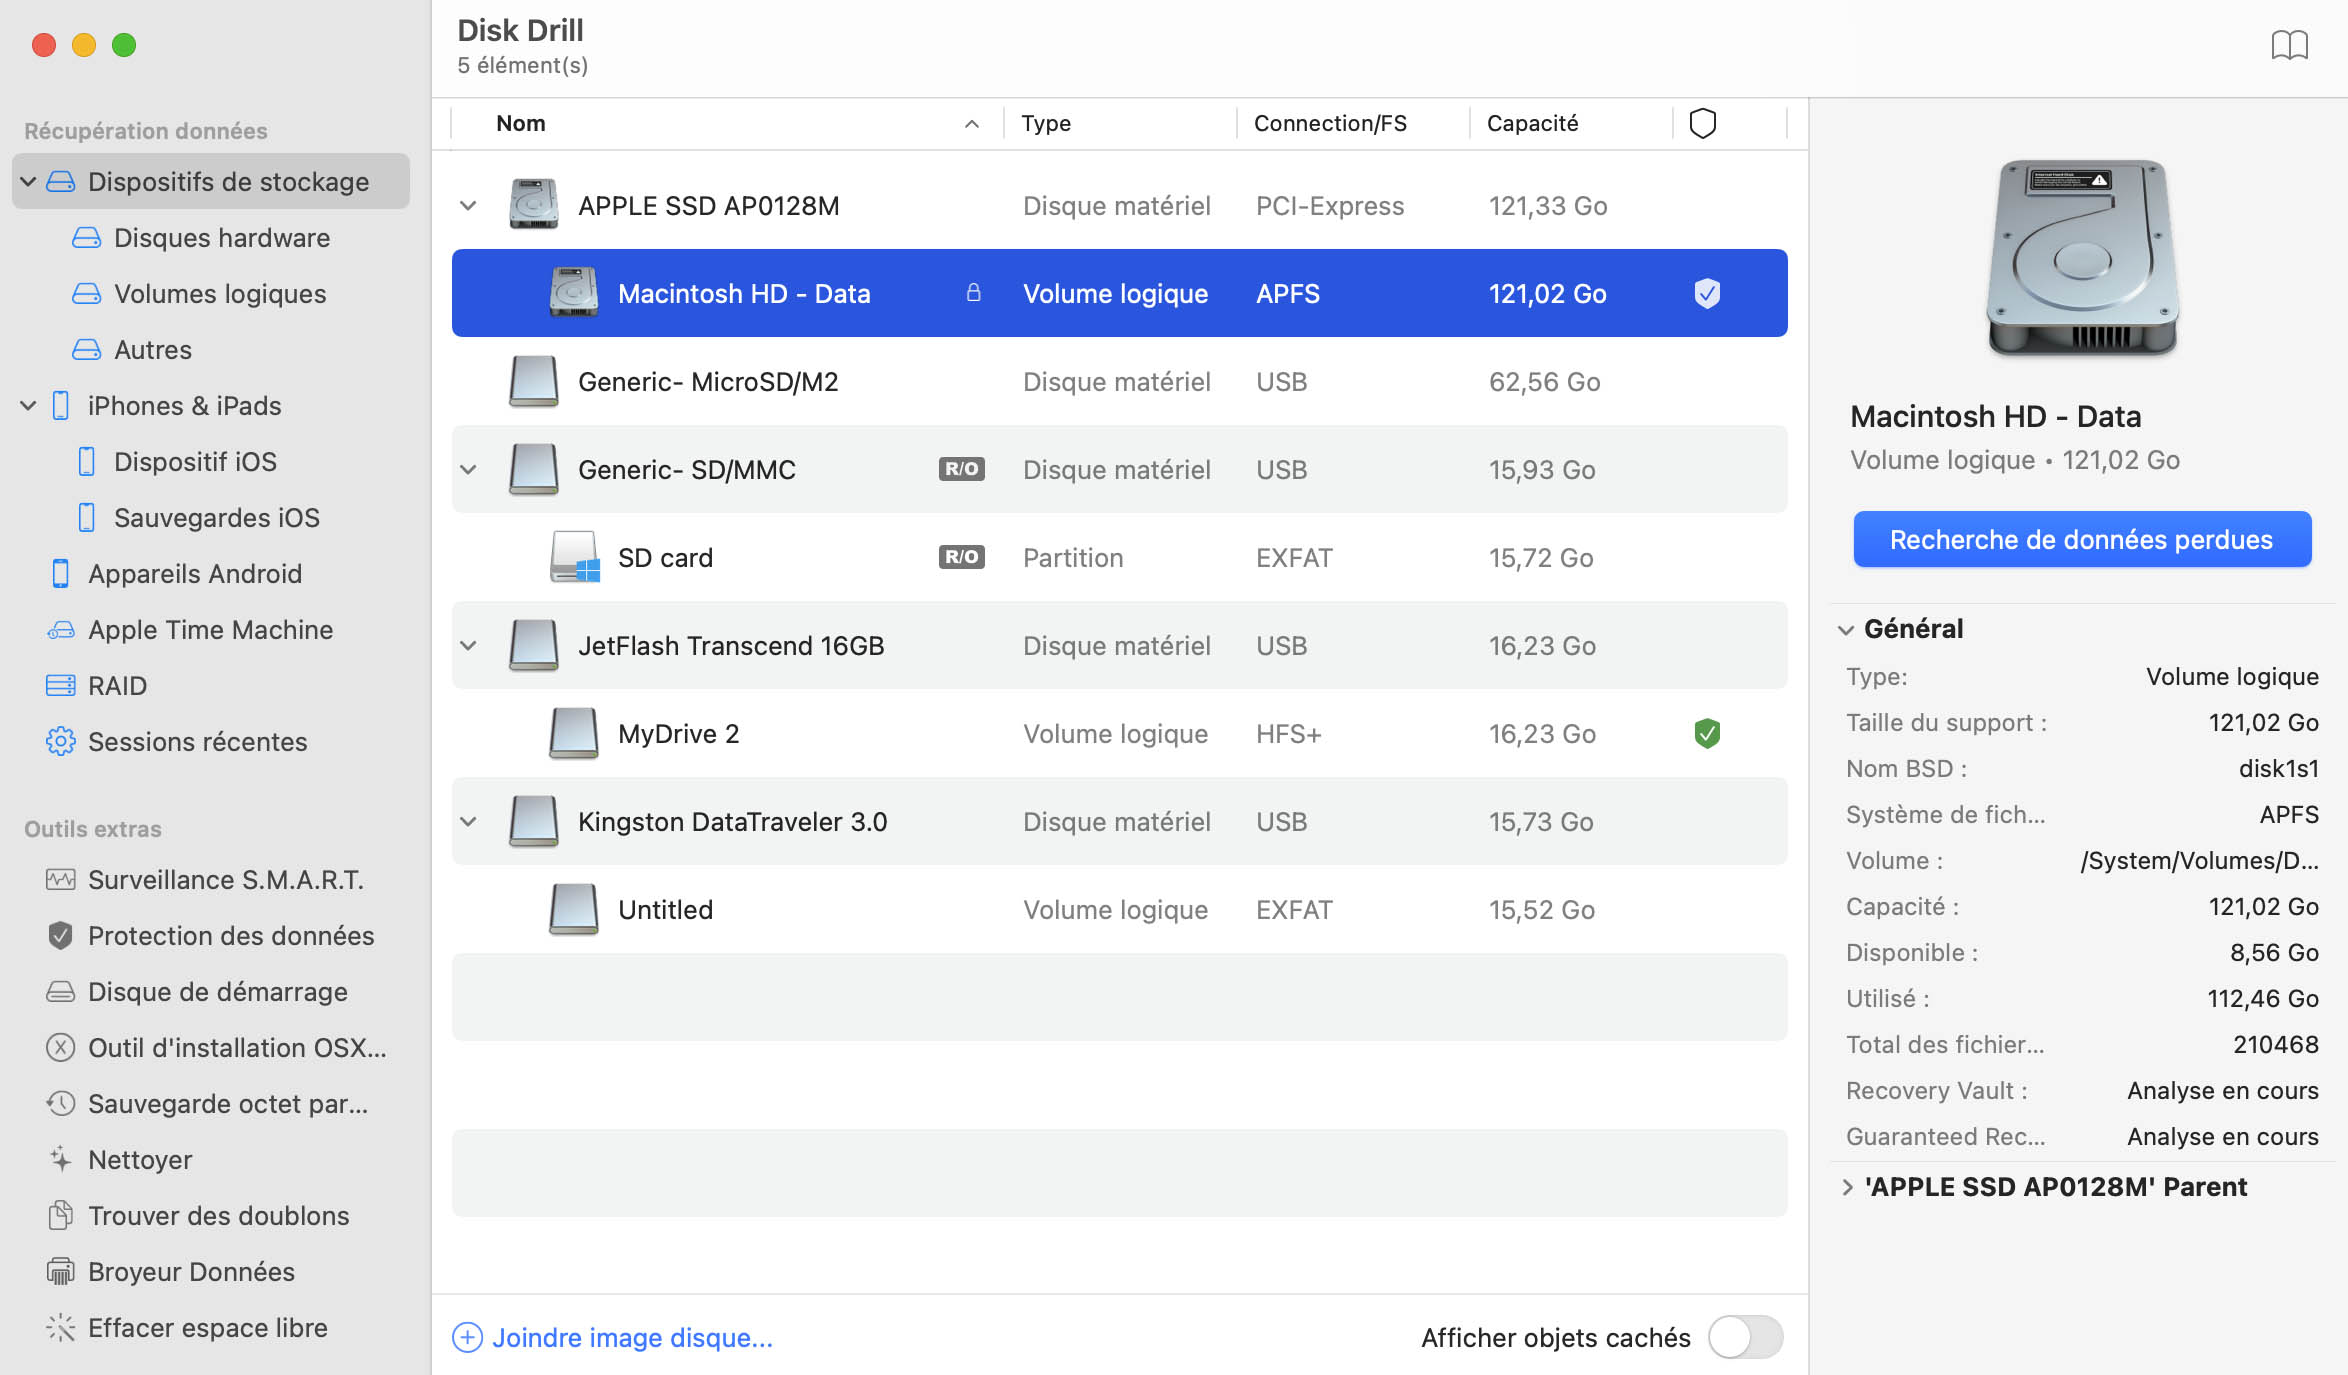Click the Protection des données shield icon
Image resolution: width=2348 pixels, height=1375 pixels.
click(60, 936)
